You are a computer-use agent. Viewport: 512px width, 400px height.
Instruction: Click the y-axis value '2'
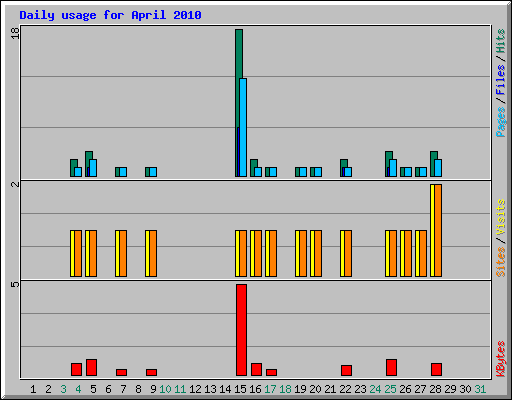tap(15, 184)
